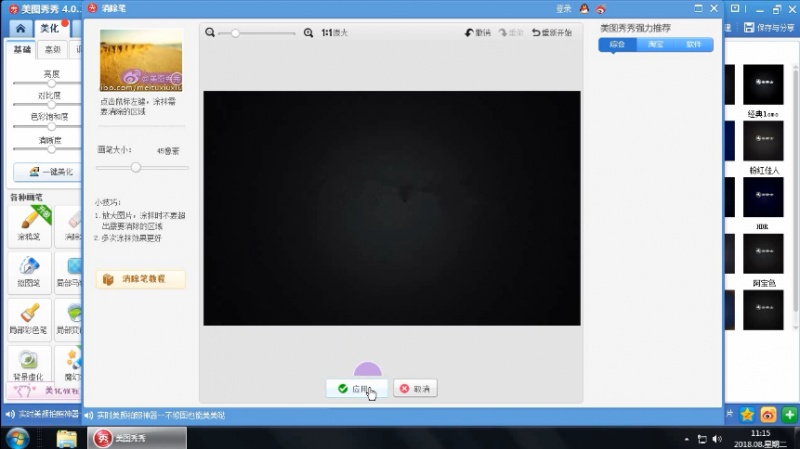This screenshot has height=449, width=800.
Task: Adjust the 清晰度 slider handle
Action: click(52, 149)
